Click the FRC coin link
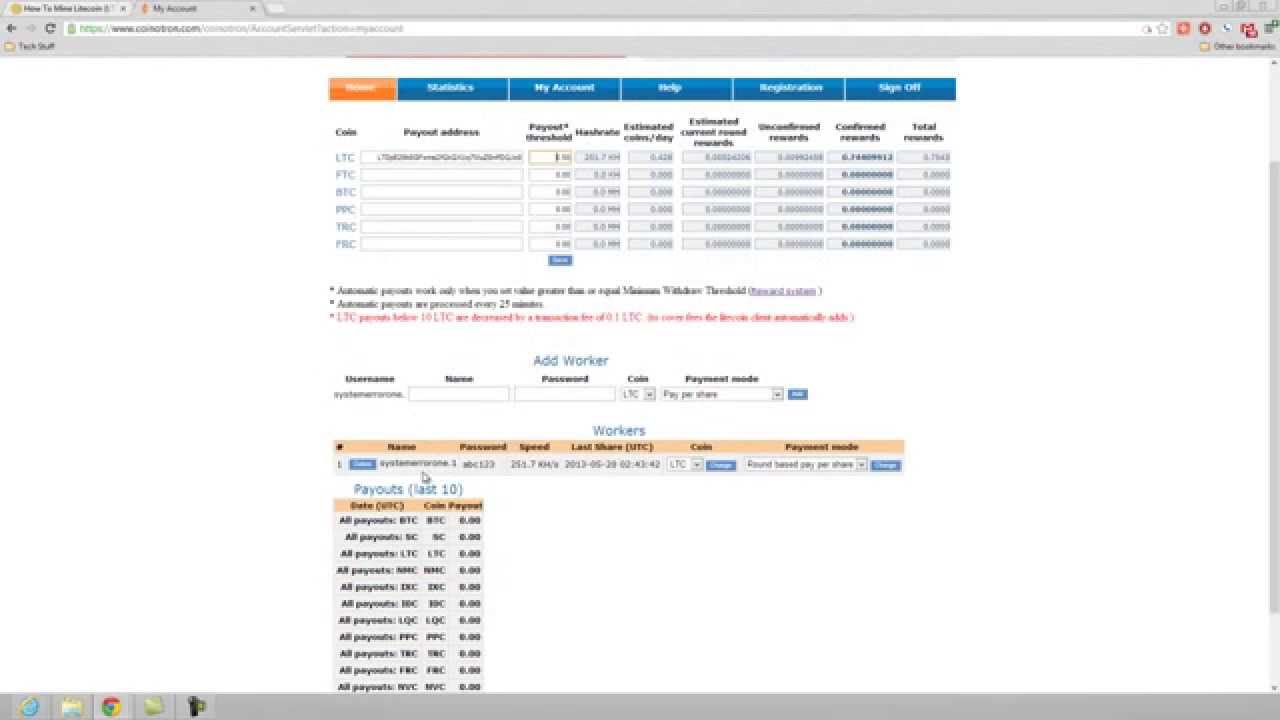This screenshot has width=1280, height=720. pyautogui.click(x=345, y=244)
